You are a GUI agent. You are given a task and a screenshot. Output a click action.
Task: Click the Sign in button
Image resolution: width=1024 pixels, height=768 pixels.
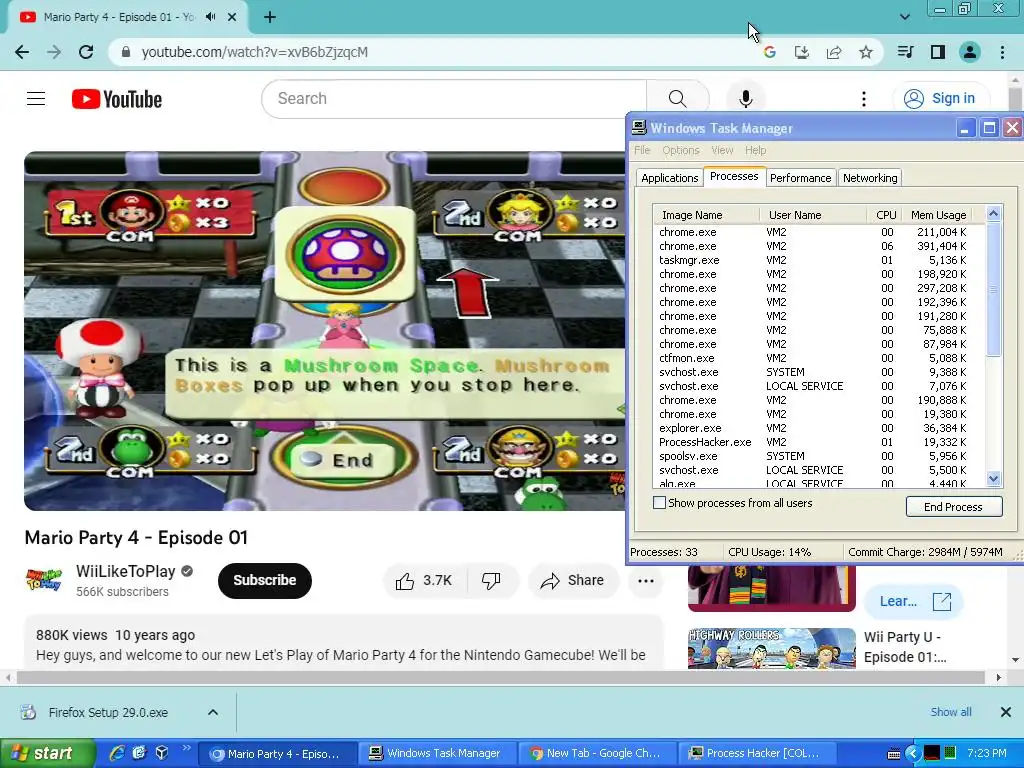click(x=941, y=99)
